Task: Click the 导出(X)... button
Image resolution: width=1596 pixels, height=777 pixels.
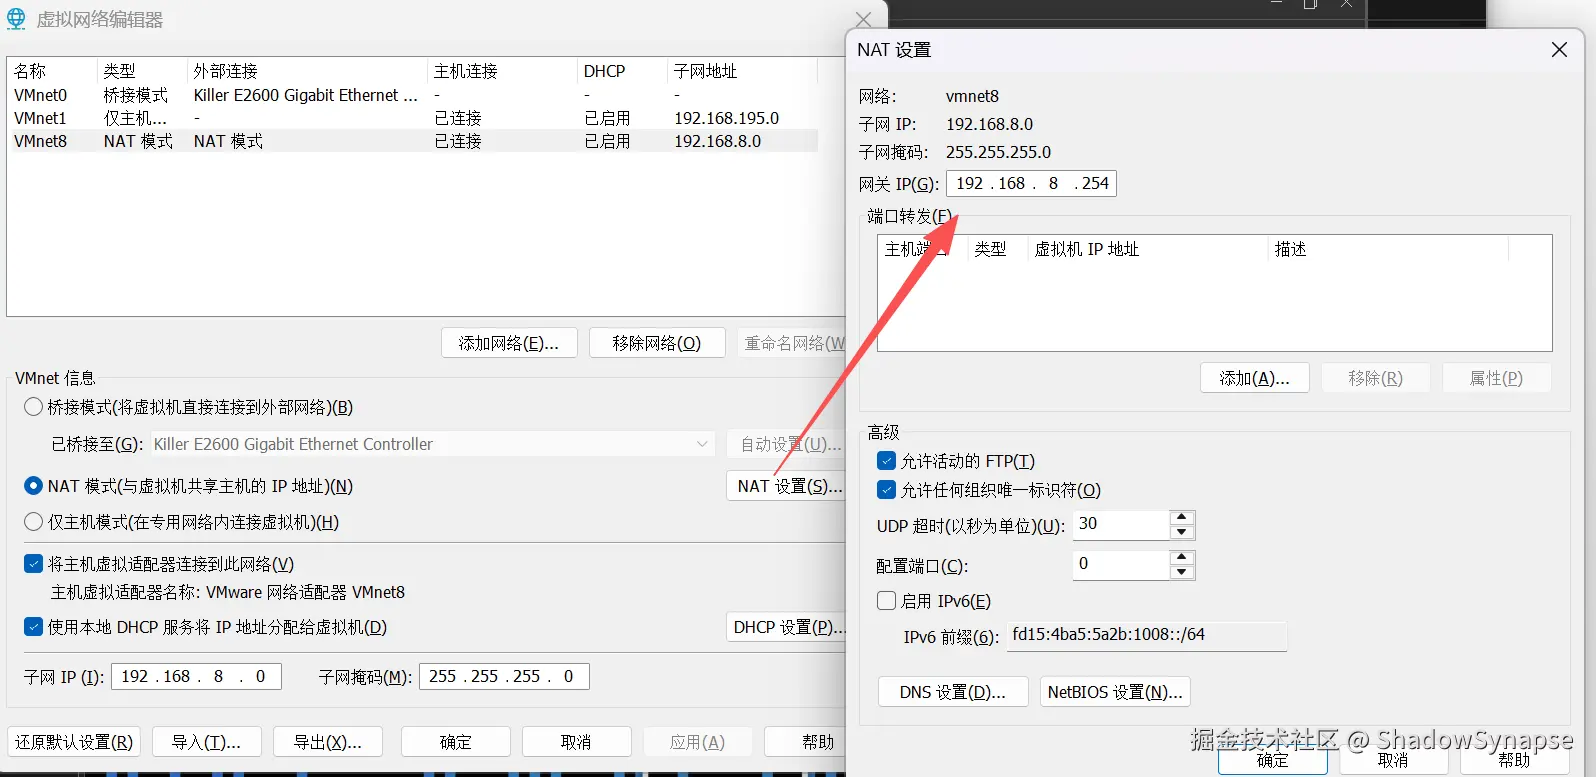Action: point(327,742)
